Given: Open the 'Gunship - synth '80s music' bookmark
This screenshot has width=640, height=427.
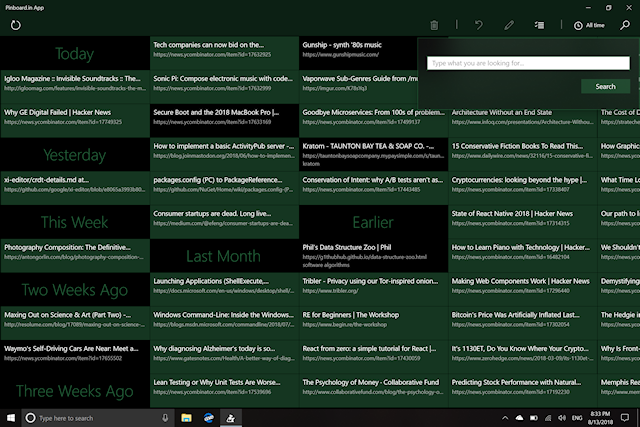Looking at the screenshot, I should point(358,53).
